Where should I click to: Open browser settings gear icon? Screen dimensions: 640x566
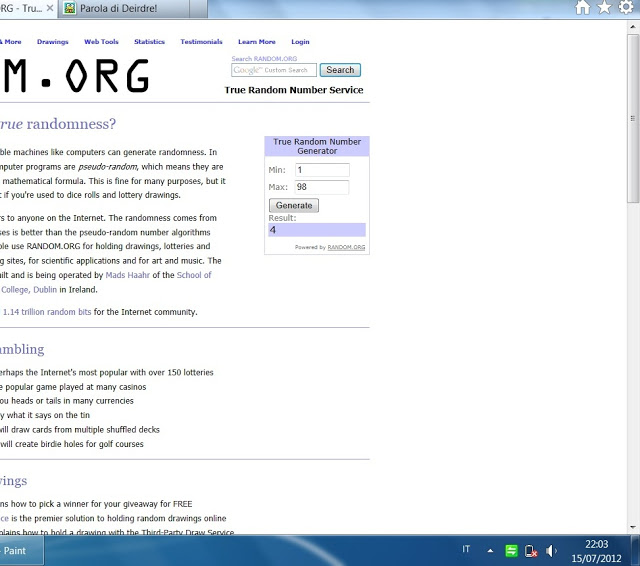626,8
